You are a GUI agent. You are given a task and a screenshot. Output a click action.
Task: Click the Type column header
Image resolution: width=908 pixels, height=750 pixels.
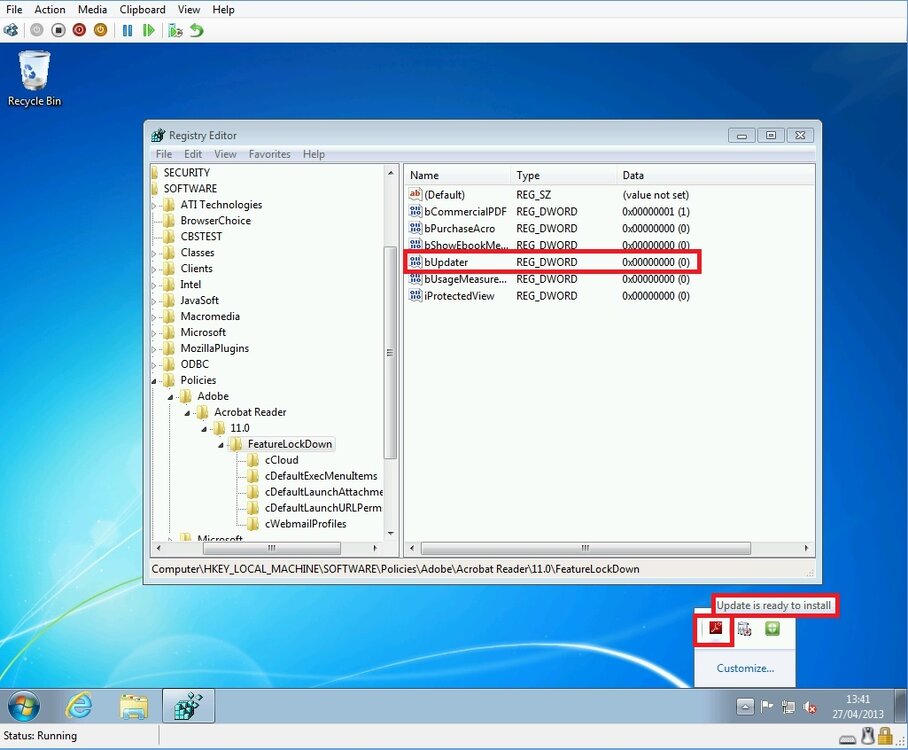pyautogui.click(x=564, y=175)
